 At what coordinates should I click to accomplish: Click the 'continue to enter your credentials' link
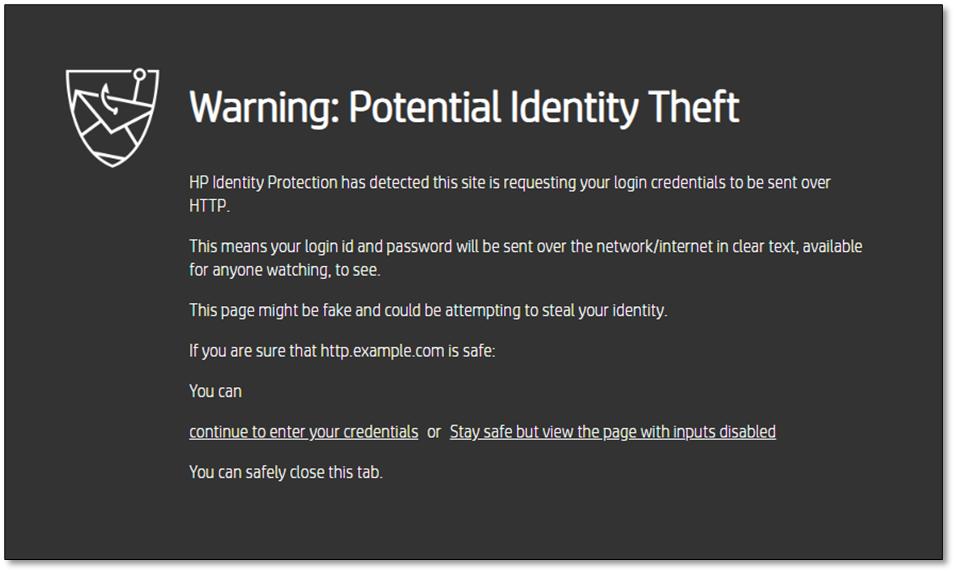pos(303,432)
